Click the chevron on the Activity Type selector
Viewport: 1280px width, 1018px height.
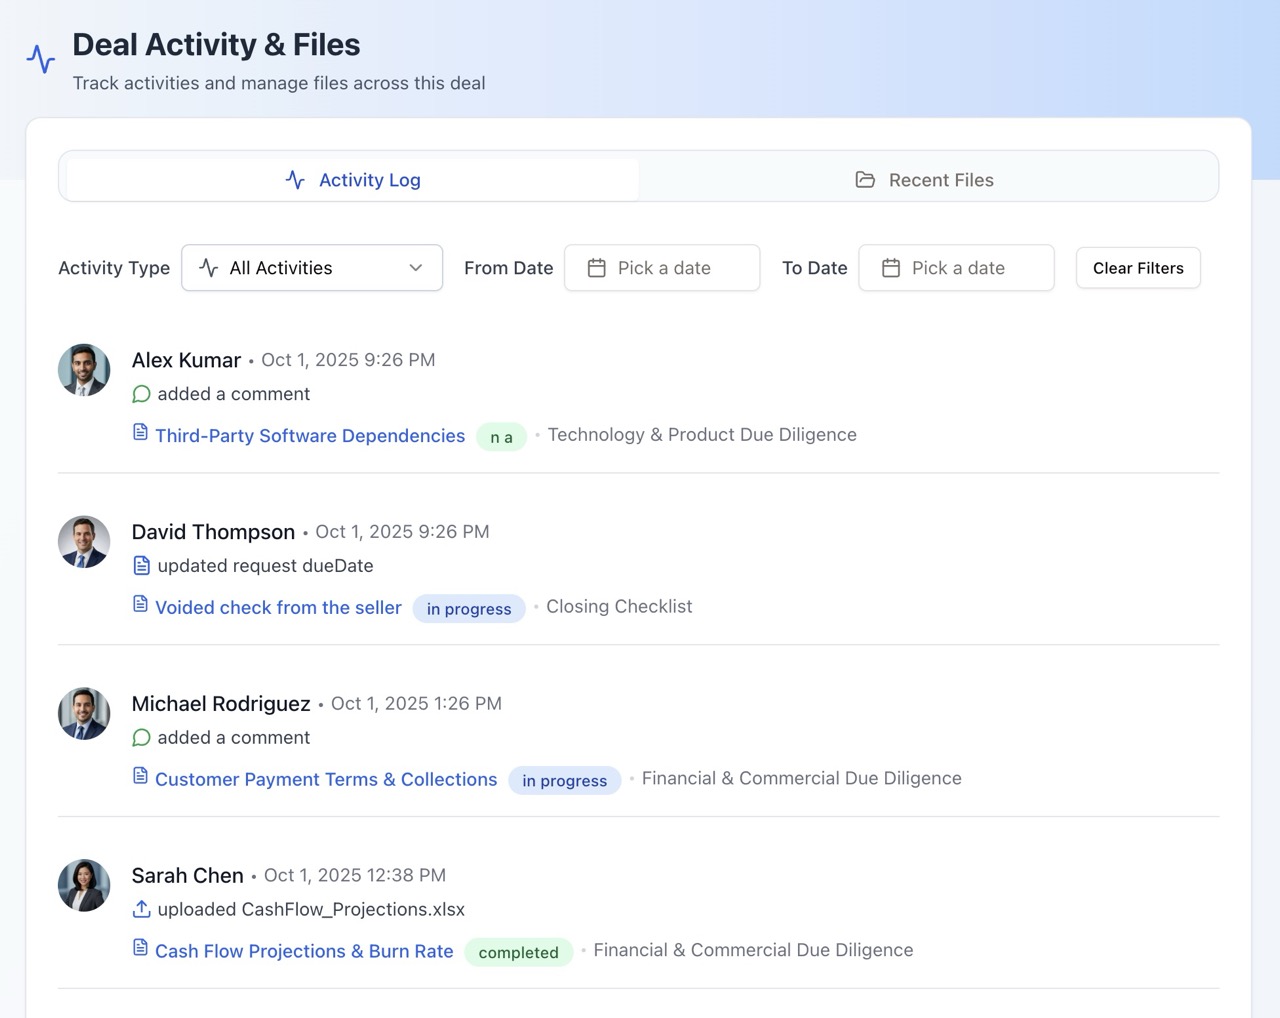417,268
